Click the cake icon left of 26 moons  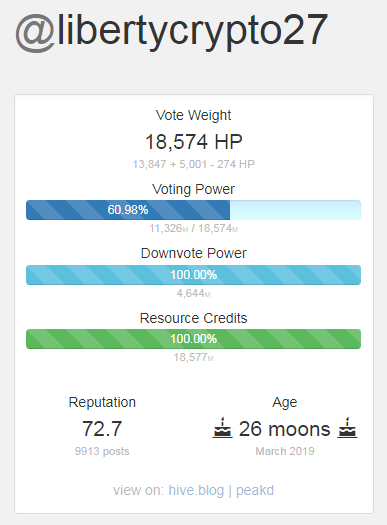pyautogui.click(x=222, y=428)
